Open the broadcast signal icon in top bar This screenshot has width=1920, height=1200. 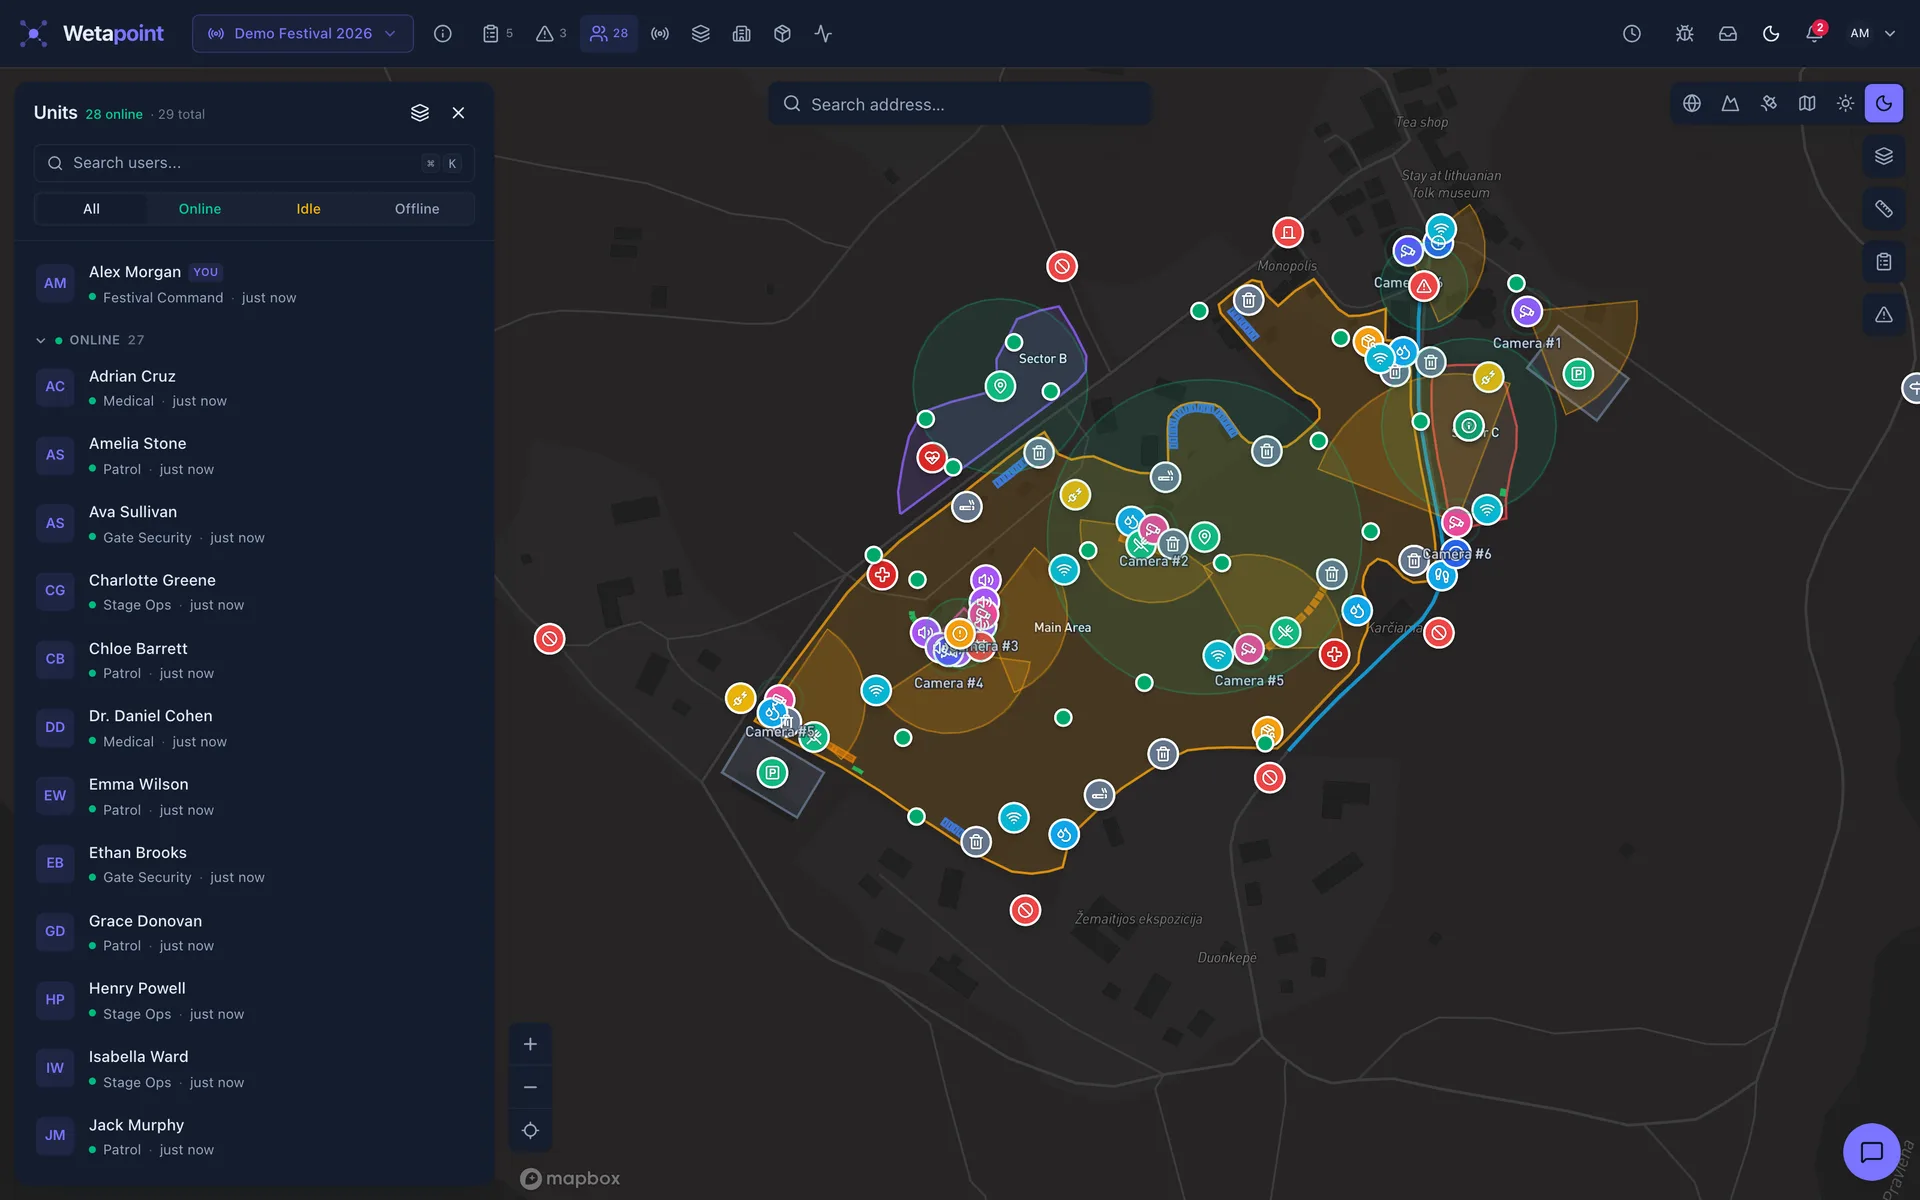[x=660, y=34]
